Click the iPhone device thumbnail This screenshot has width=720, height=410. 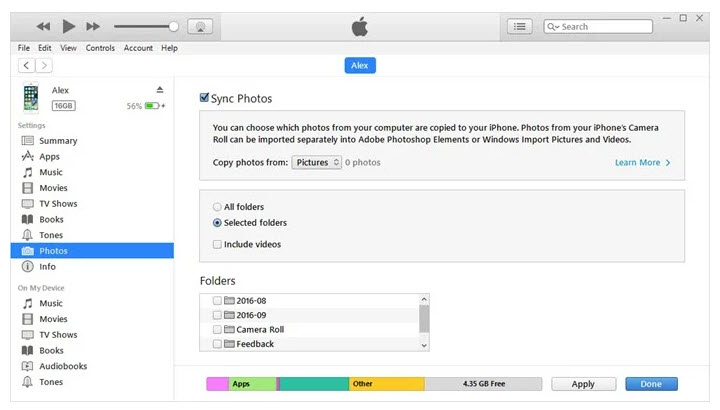(31, 98)
